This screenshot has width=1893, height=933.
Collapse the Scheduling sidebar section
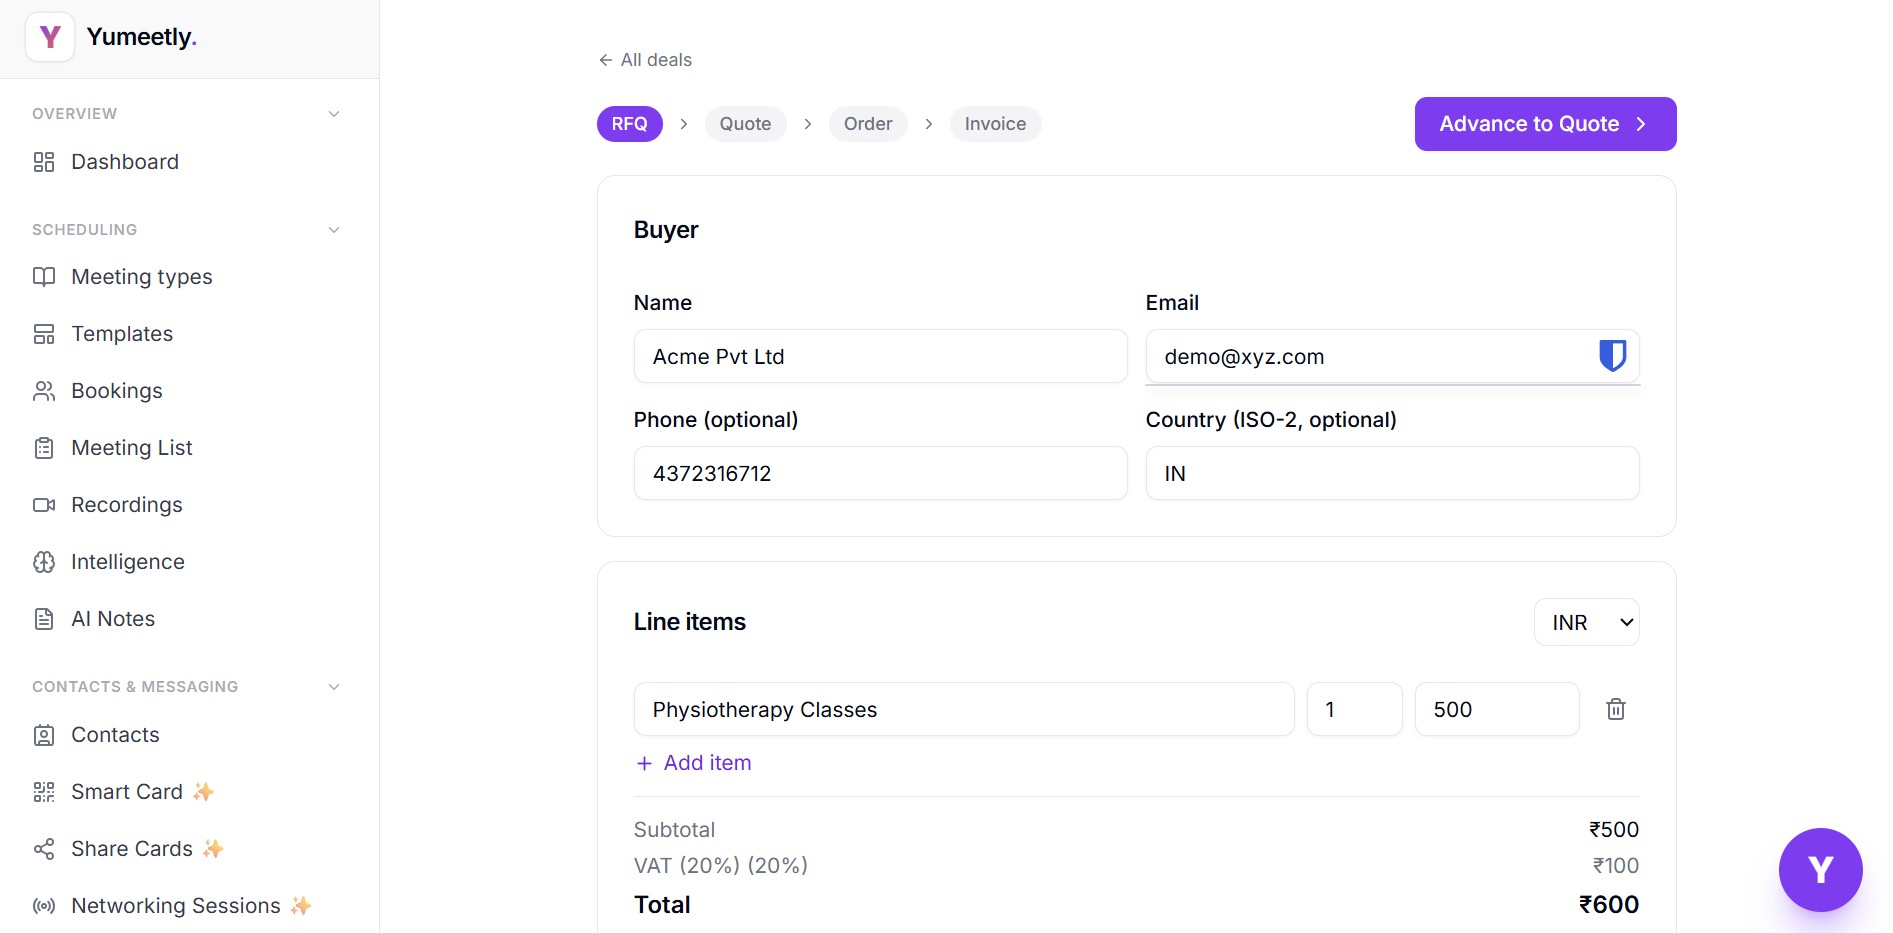(334, 230)
